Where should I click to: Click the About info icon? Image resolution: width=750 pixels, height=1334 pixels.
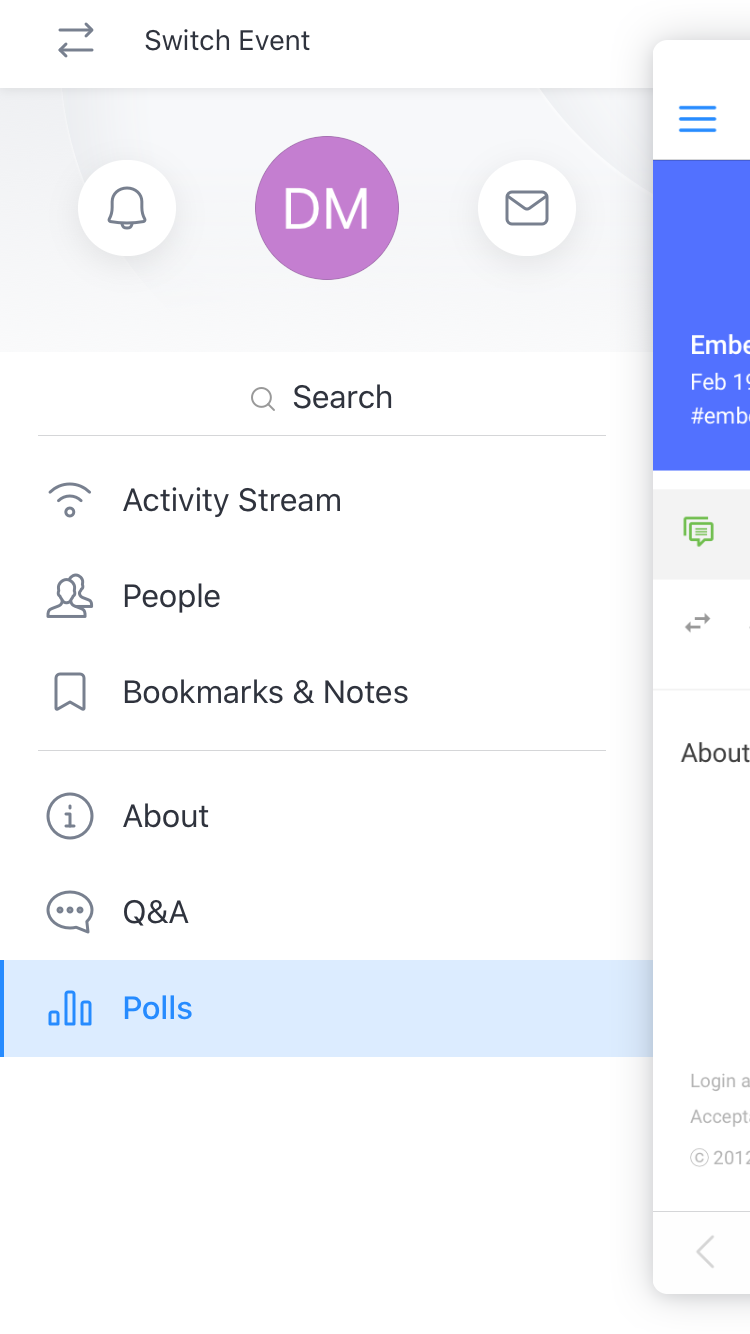[69, 816]
